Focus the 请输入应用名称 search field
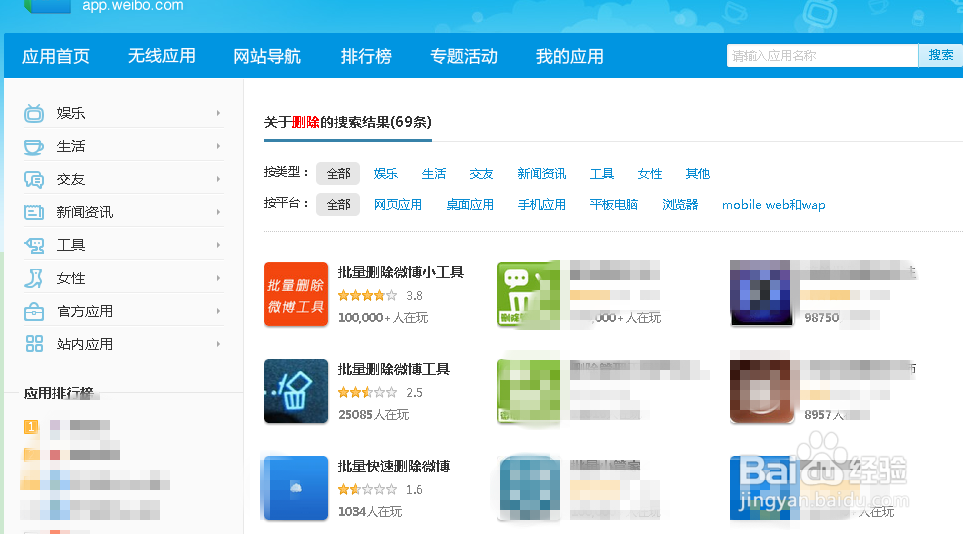This screenshot has height=534, width=963. pyautogui.click(x=822, y=55)
